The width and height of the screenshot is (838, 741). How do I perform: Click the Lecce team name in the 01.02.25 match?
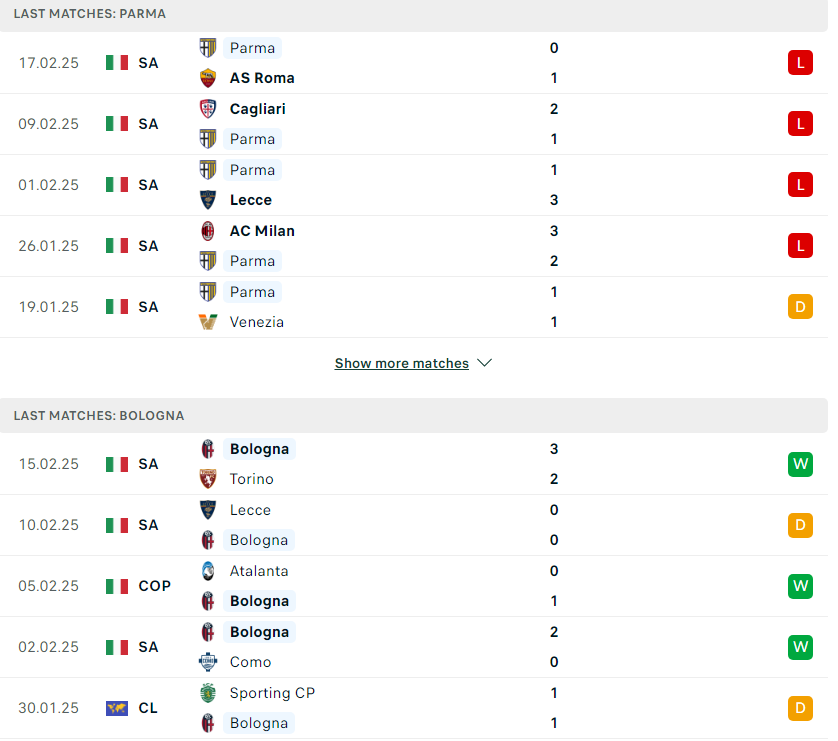251,200
